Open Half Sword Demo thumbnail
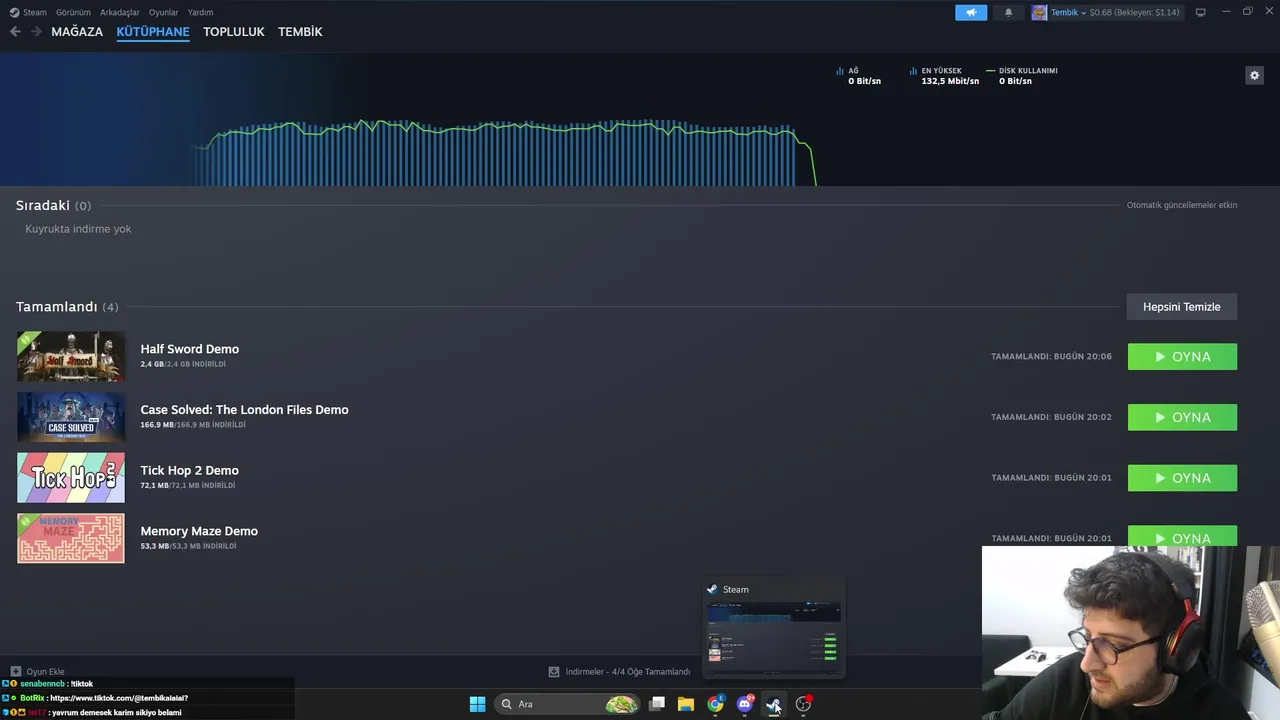 point(71,357)
